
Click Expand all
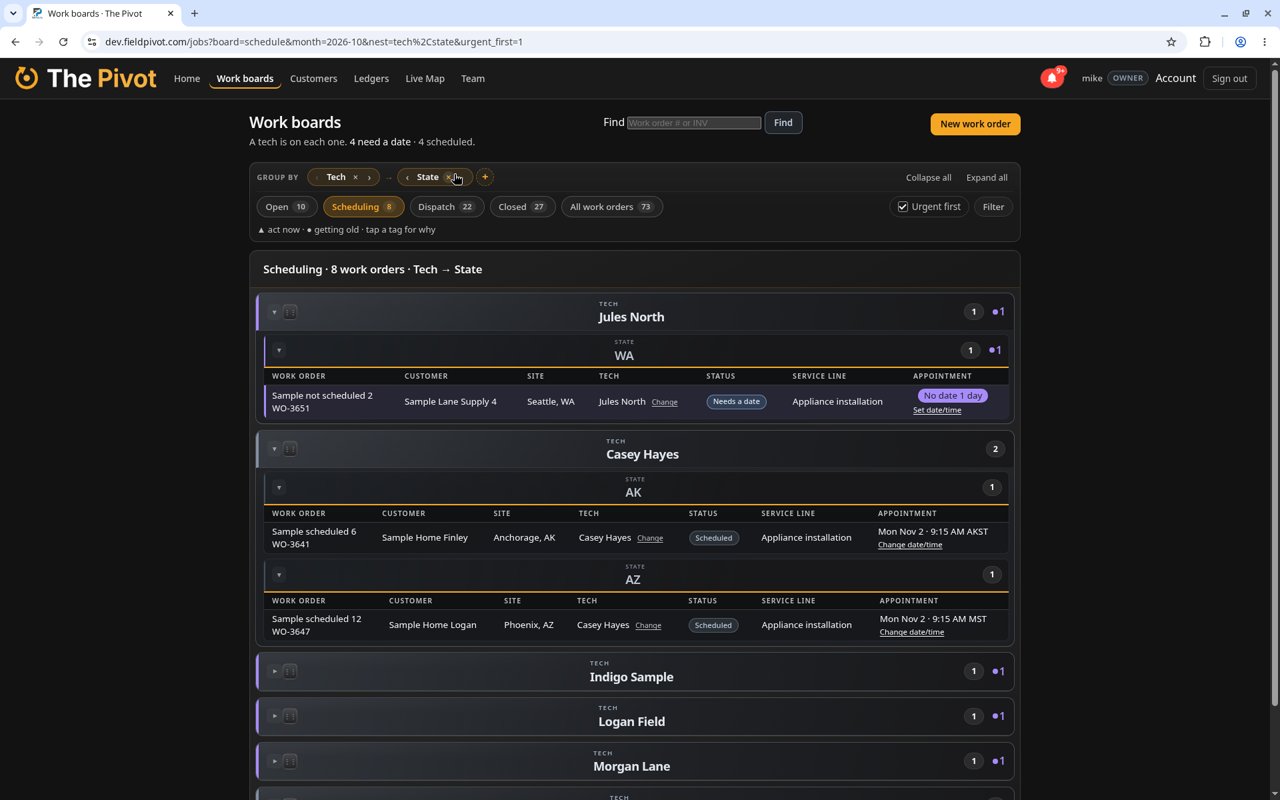point(987,177)
